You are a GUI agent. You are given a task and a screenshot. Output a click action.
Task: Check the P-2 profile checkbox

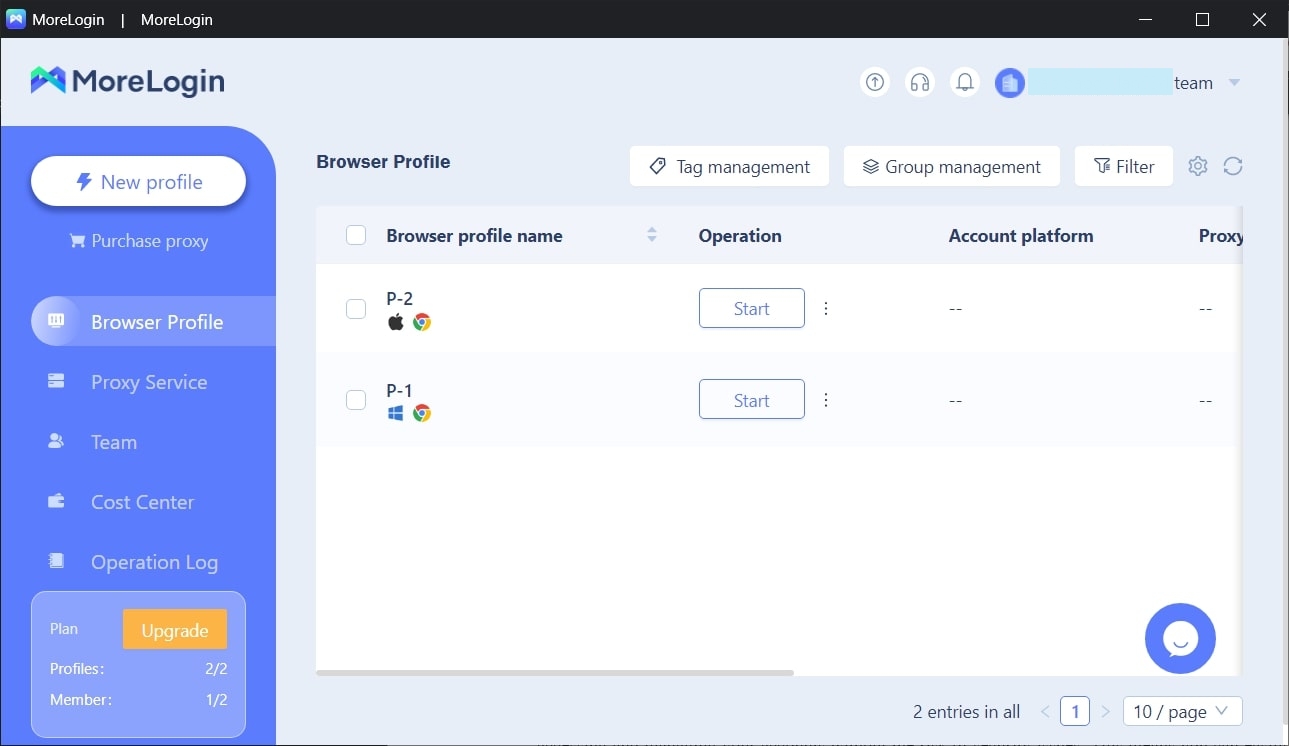pos(356,309)
